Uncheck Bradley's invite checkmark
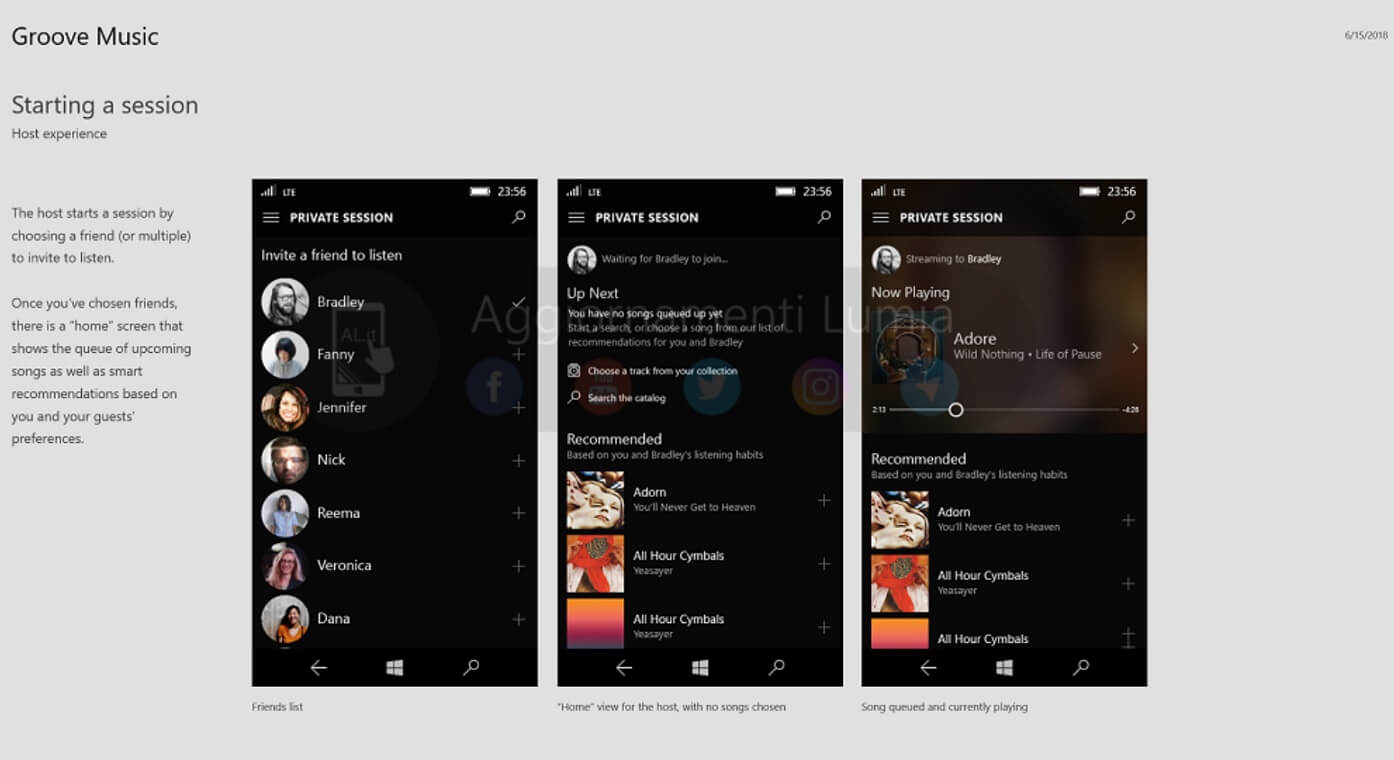 tap(518, 301)
